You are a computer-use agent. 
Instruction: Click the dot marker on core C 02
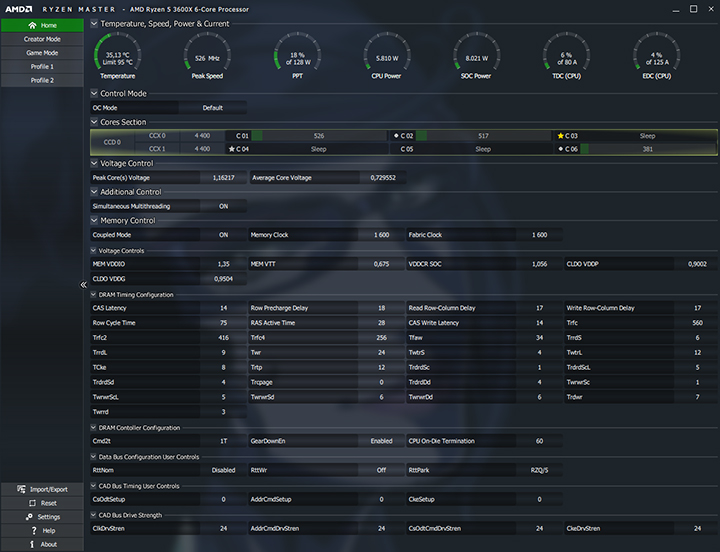tap(396, 136)
